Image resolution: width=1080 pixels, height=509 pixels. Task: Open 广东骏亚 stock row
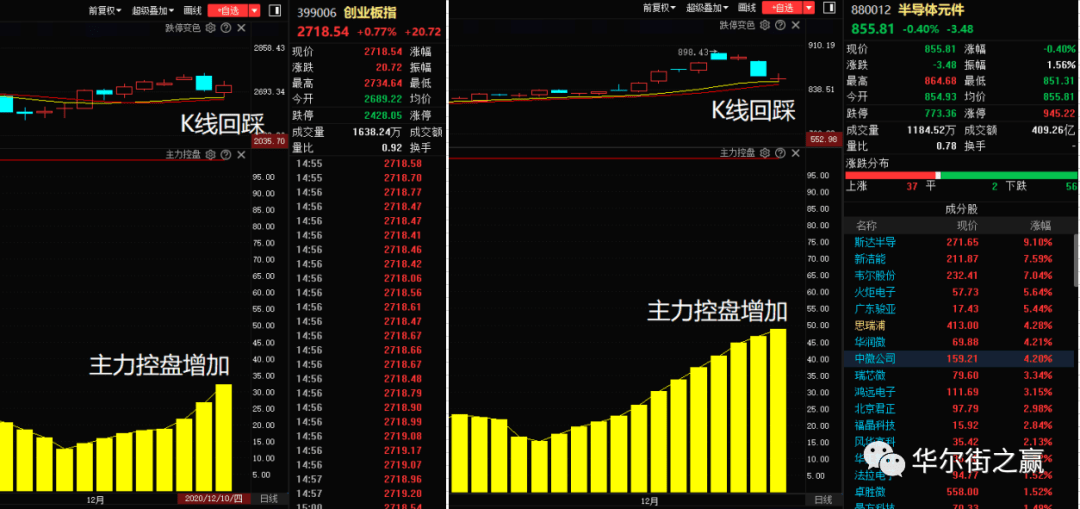[959, 309]
